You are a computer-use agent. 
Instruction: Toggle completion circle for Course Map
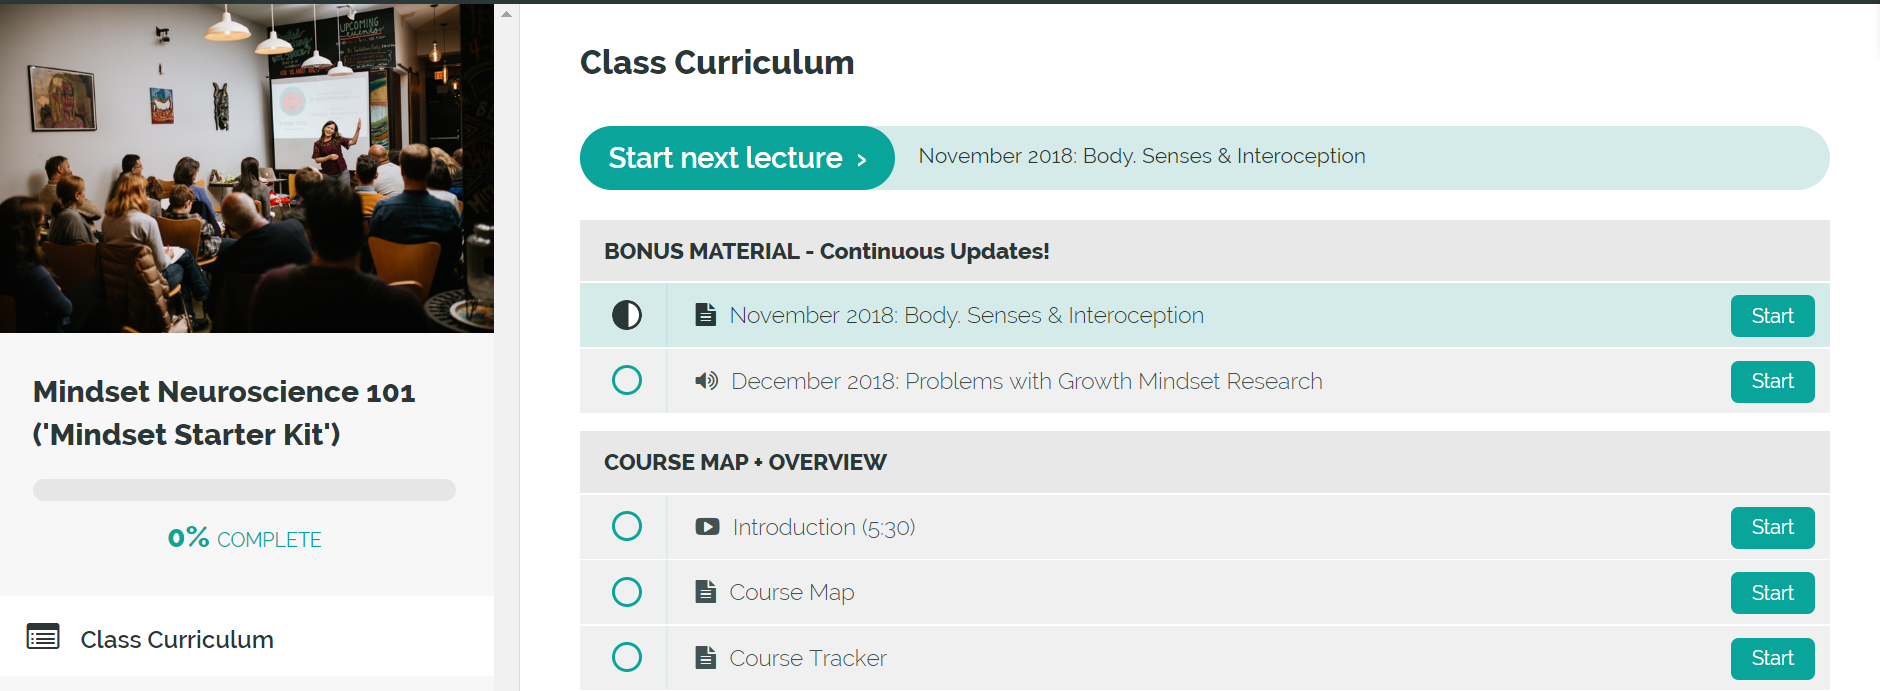627,592
